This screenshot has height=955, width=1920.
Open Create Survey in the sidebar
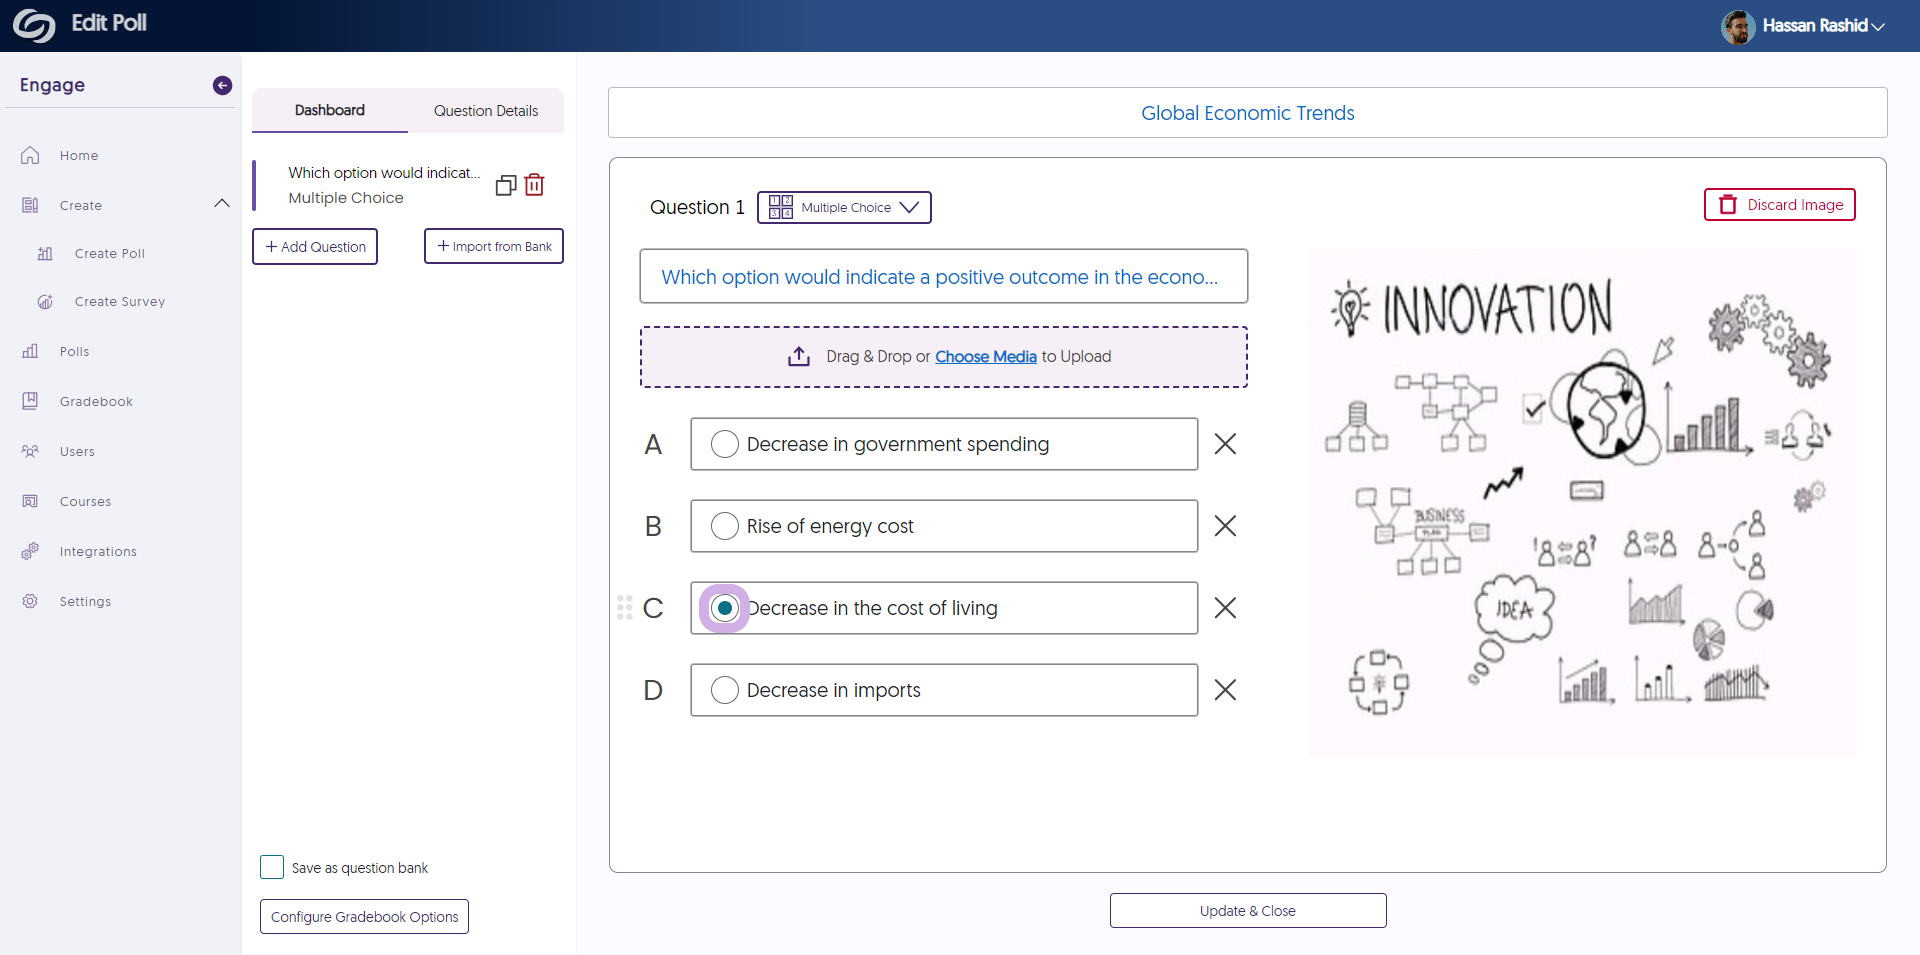coord(119,302)
